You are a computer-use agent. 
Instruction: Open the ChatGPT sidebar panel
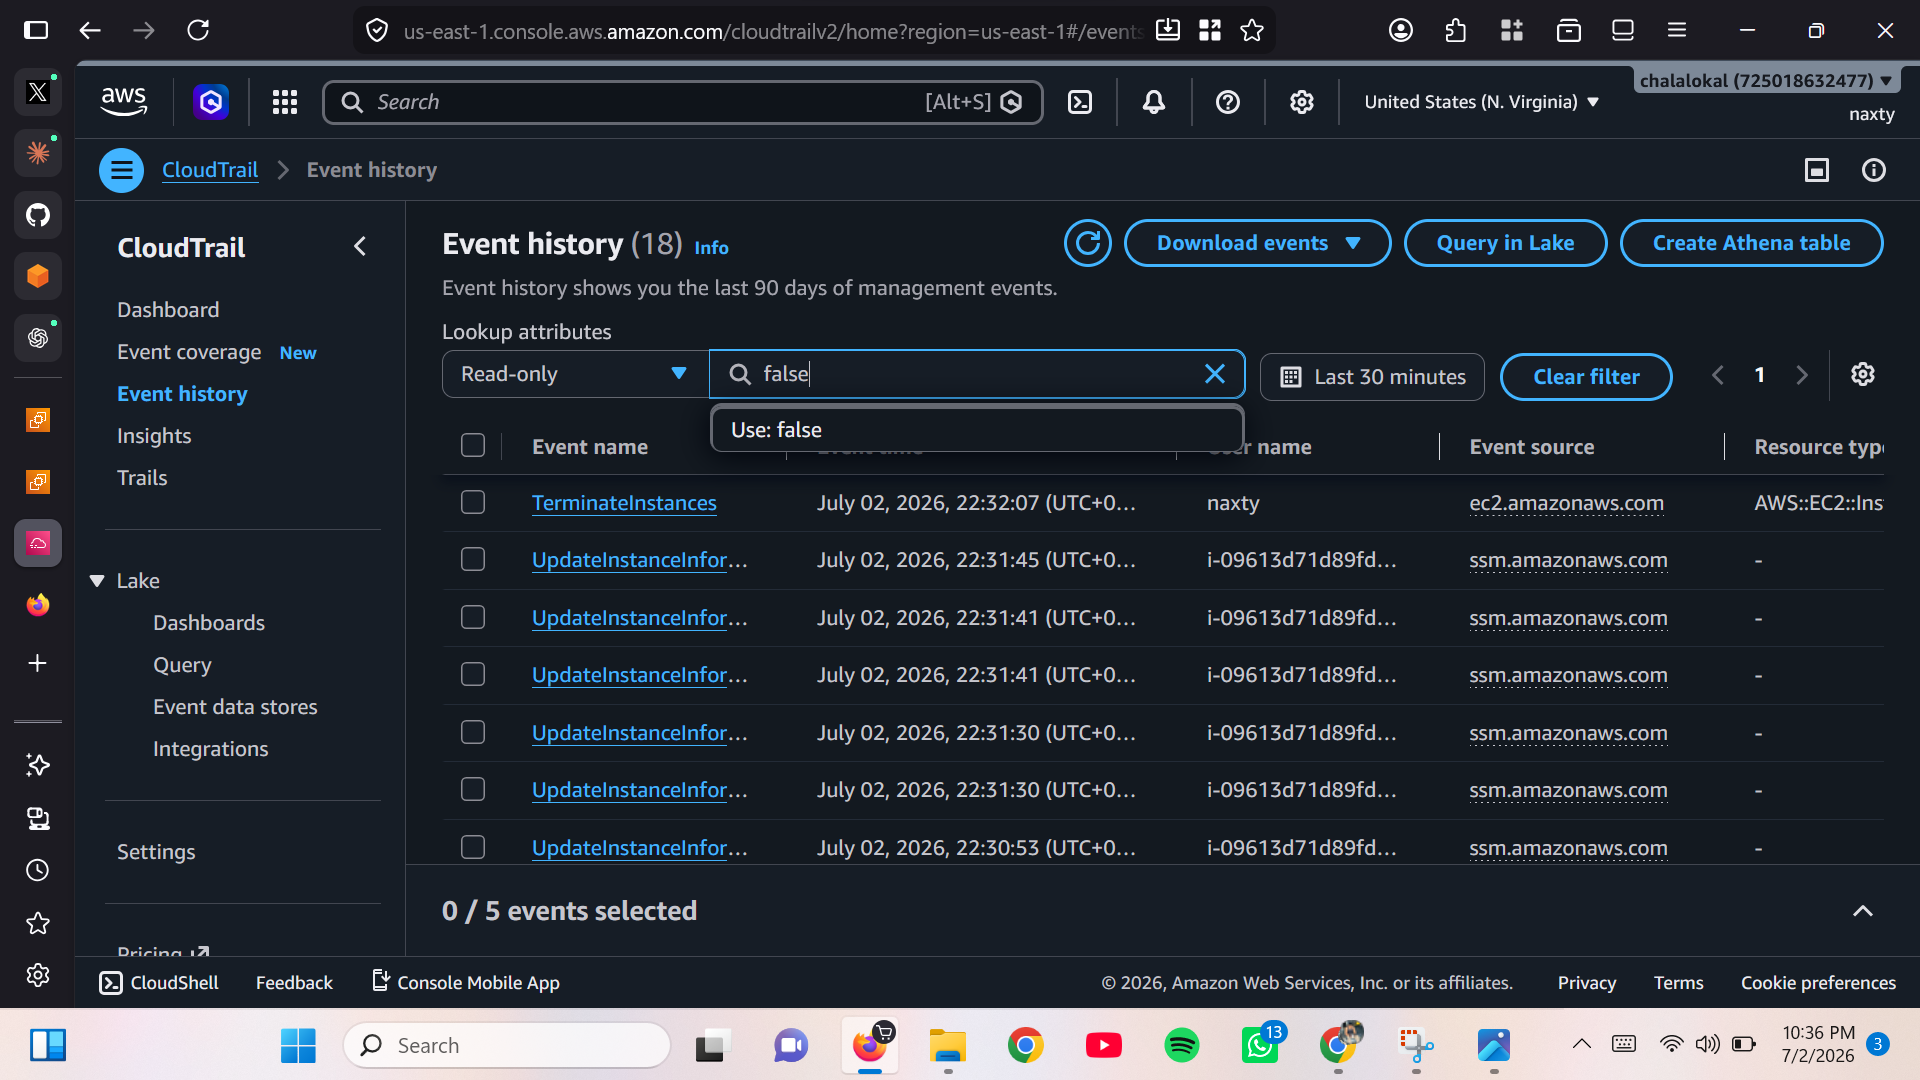click(38, 337)
